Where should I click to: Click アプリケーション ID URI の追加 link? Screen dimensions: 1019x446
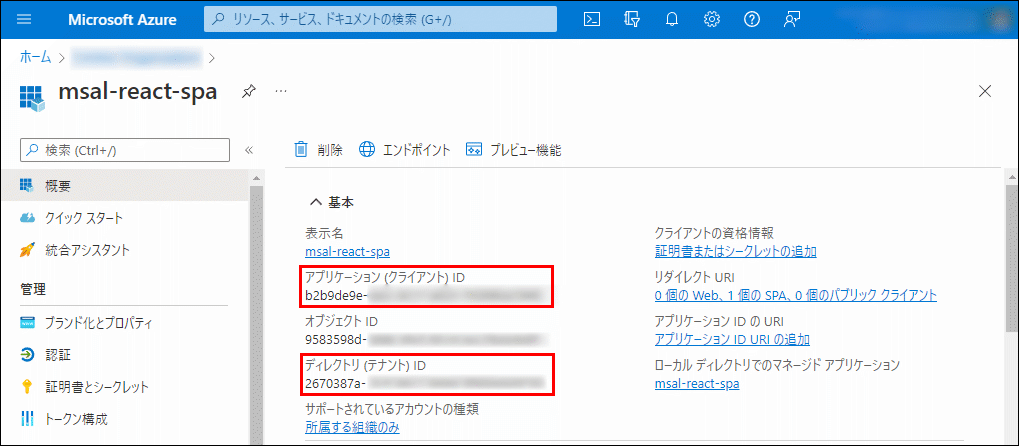[x=732, y=339]
